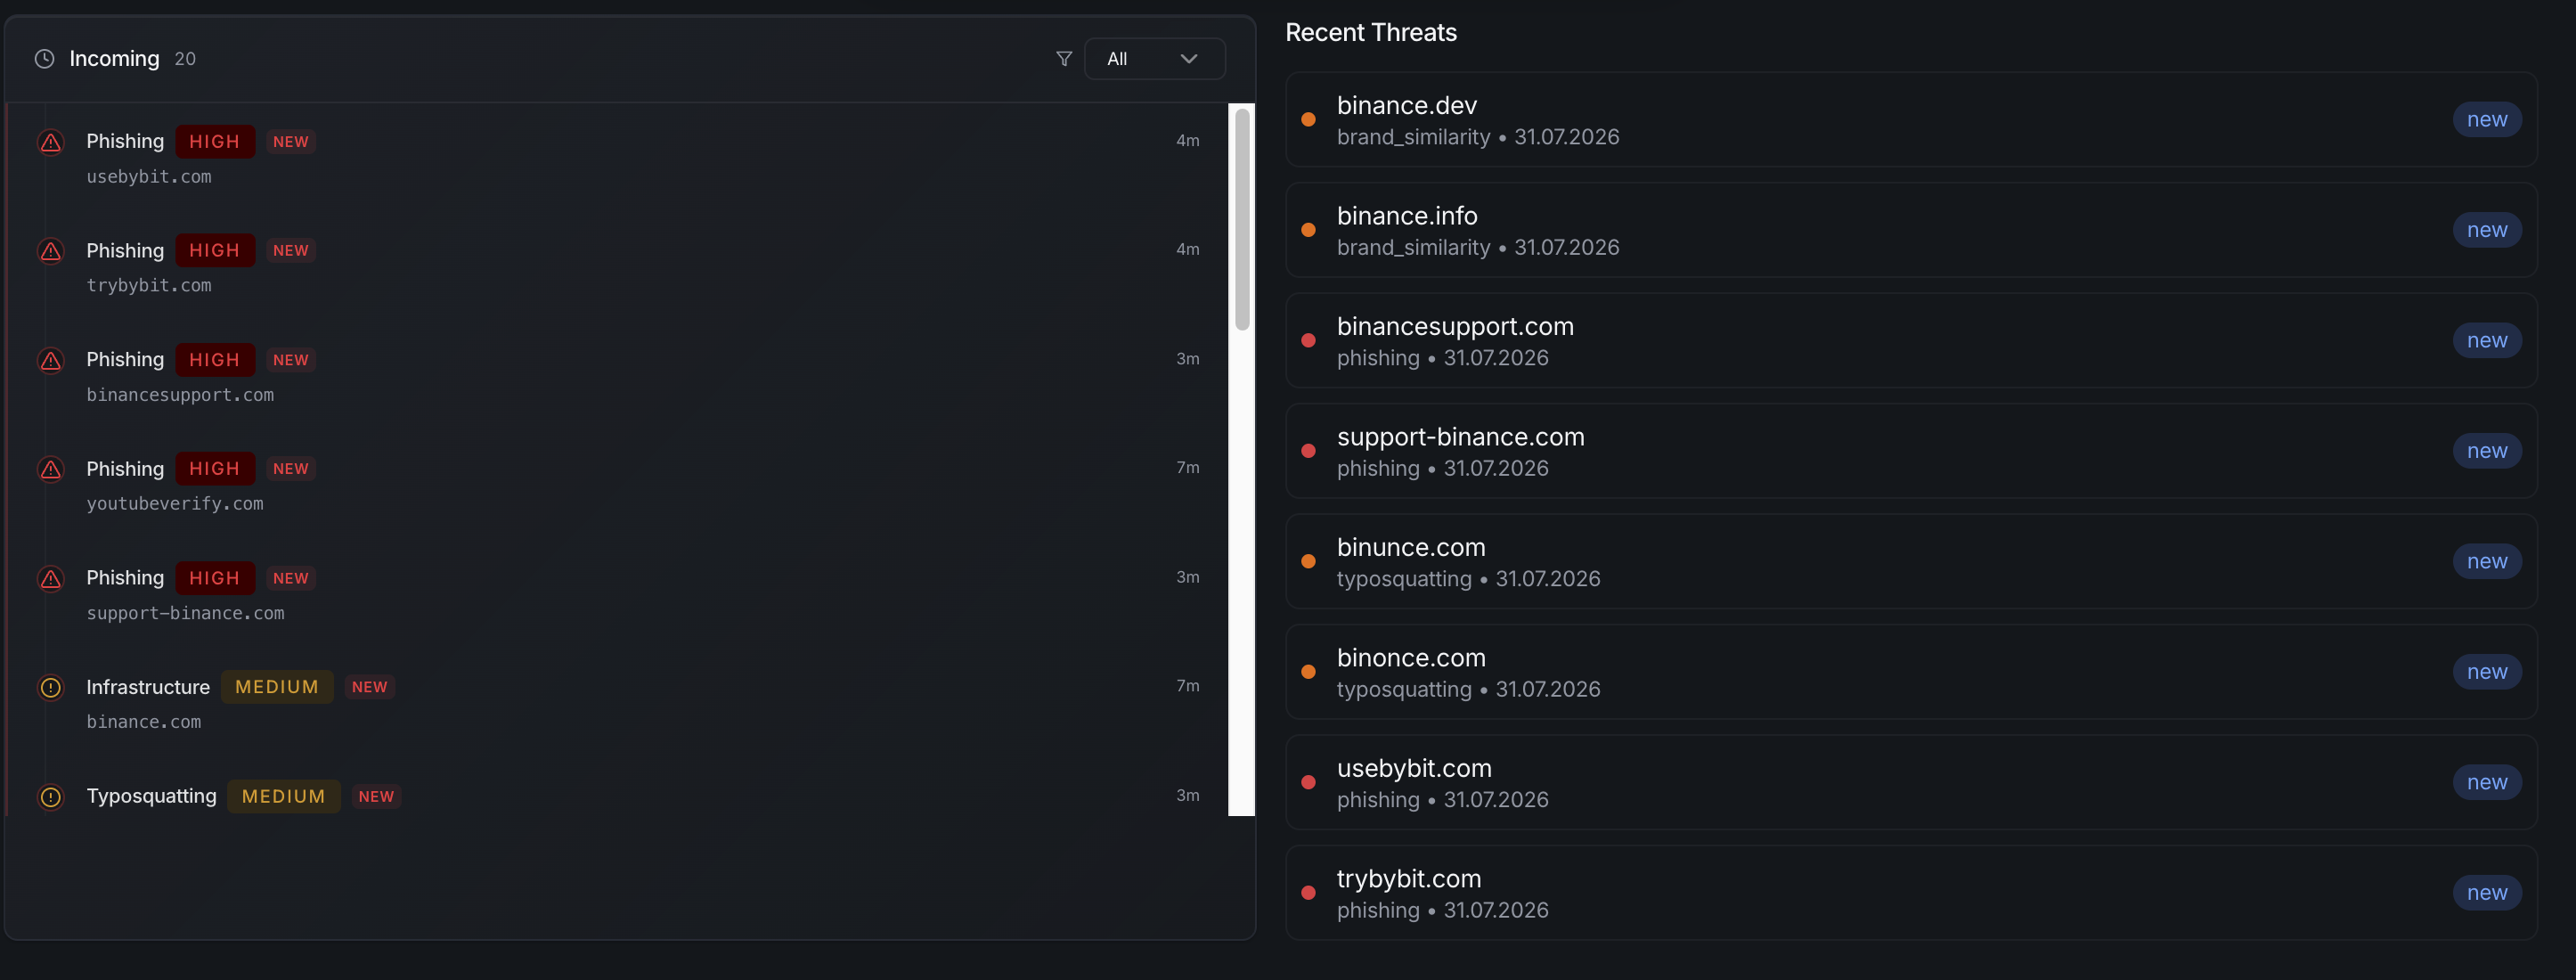Click the orange status dot for binonce.com
The width and height of the screenshot is (2576, 980).
click(x=1308, y=672)
